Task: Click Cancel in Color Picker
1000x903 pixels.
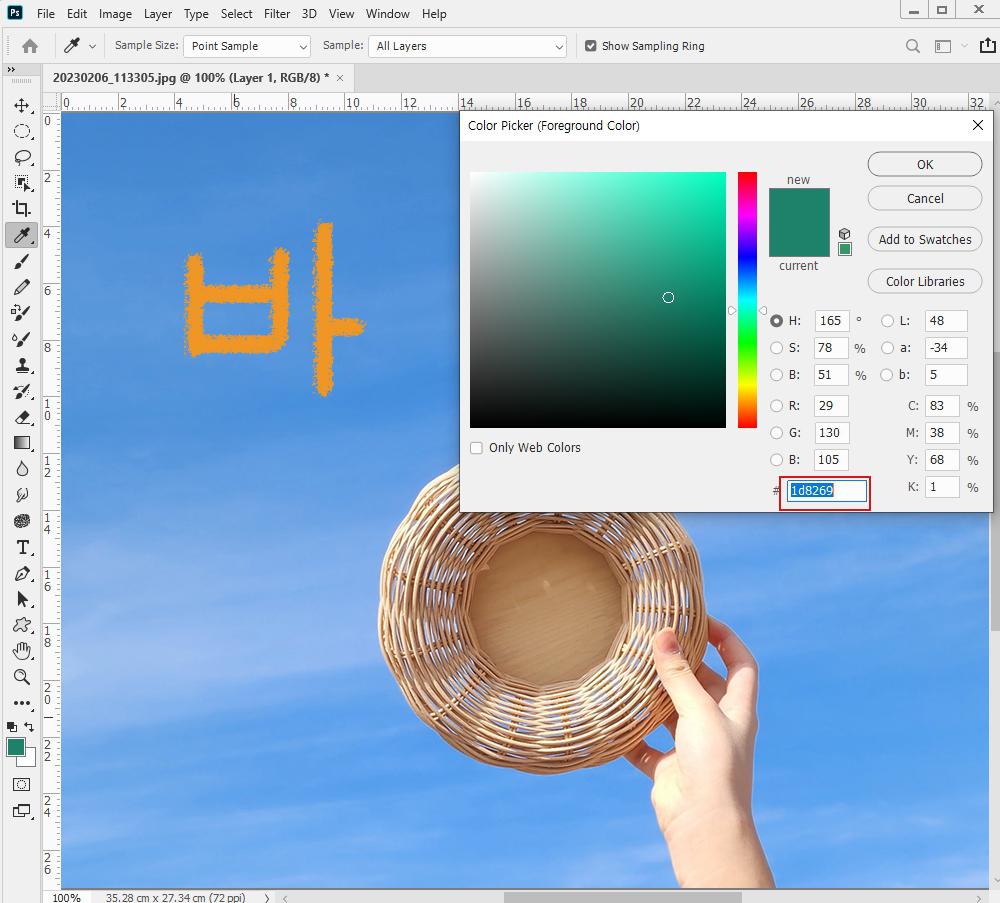Action: click(x=925, y=198)
